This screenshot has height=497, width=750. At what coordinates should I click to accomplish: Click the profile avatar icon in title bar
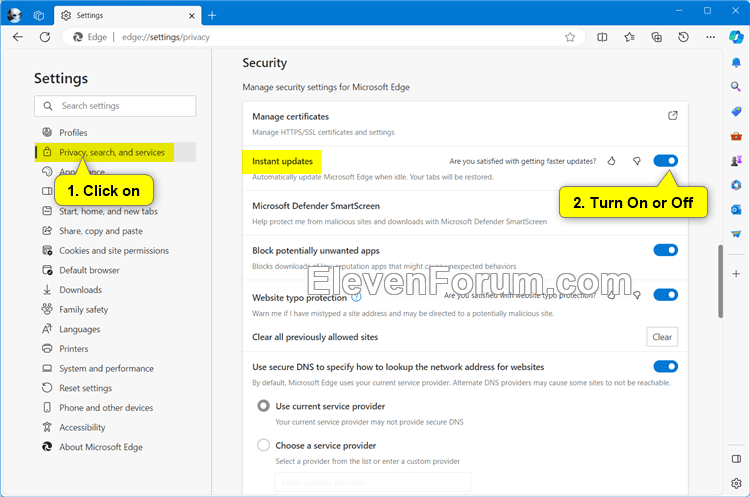14,15
